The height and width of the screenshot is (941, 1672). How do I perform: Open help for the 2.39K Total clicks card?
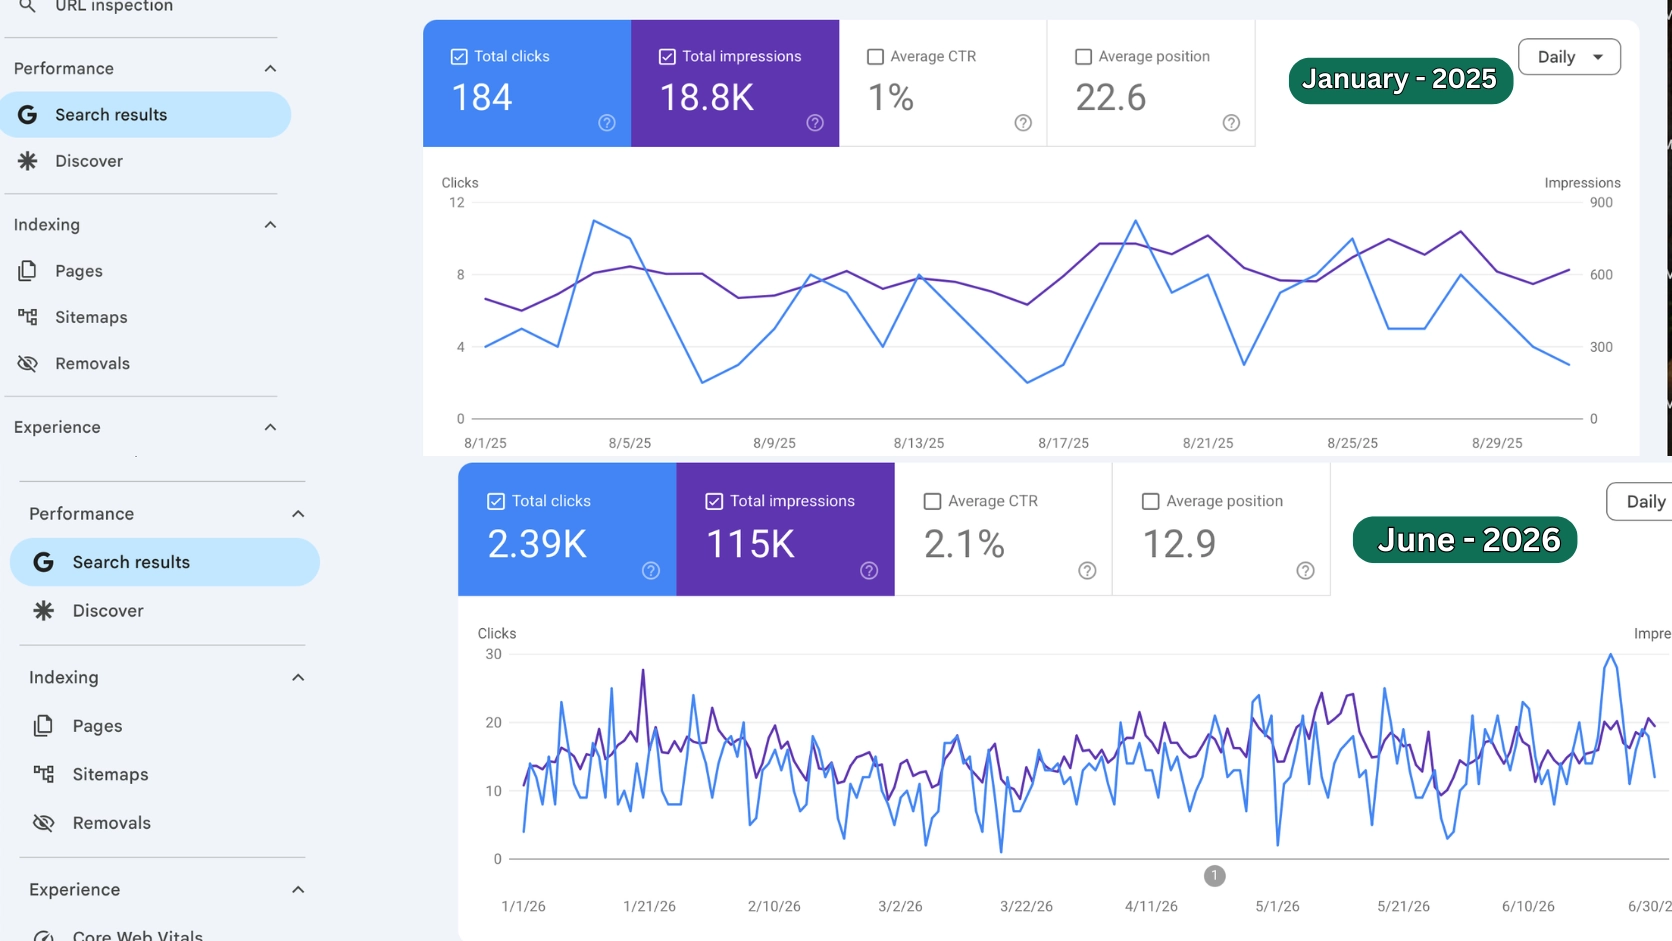pyautogui.click(x=651, y=571)
